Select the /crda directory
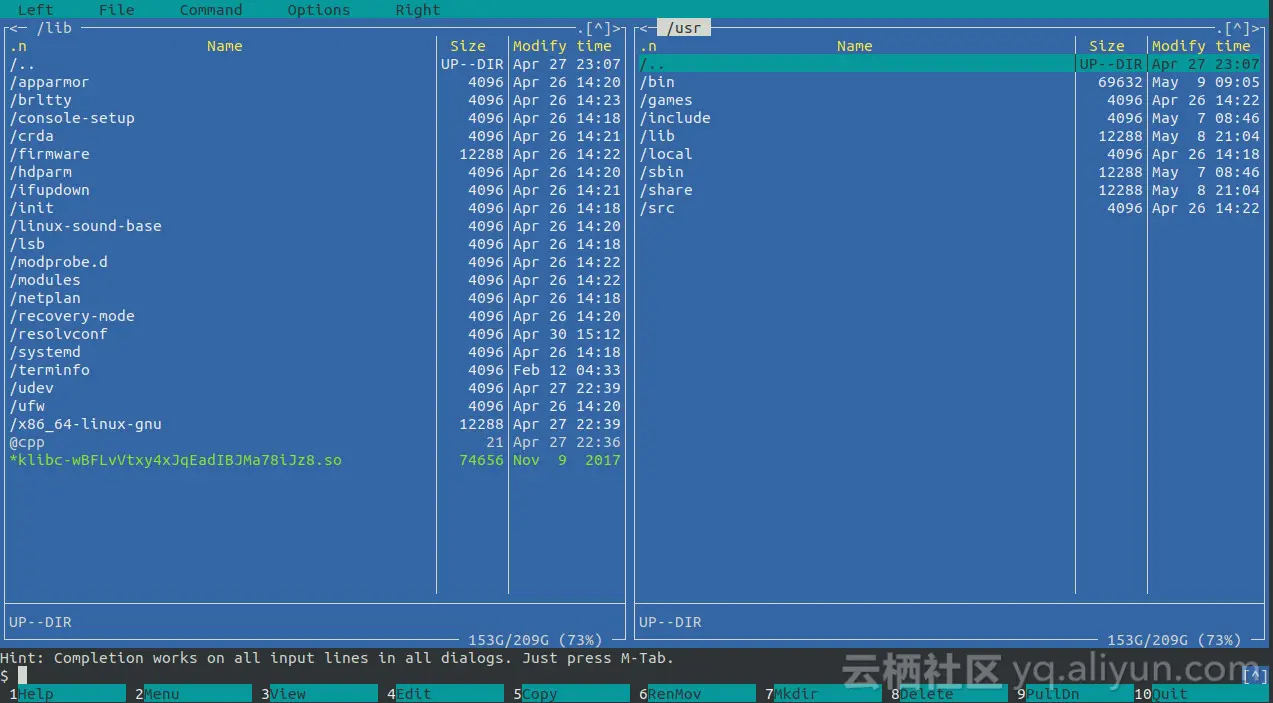Image resolution: width=1273 pixels, height=703 pixels. pos(315,136)
